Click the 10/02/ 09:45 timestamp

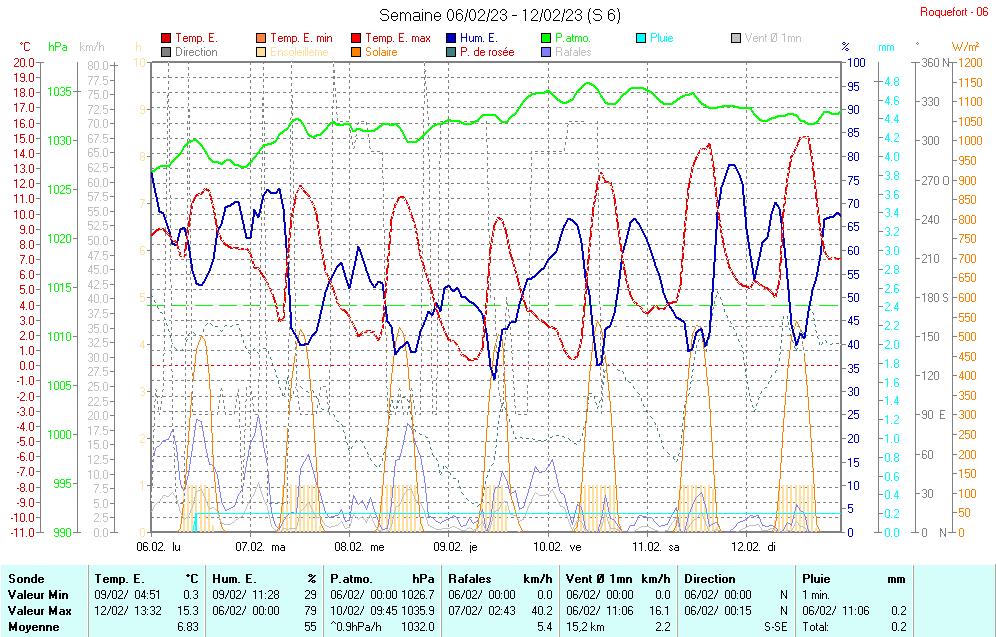[364, 610]
